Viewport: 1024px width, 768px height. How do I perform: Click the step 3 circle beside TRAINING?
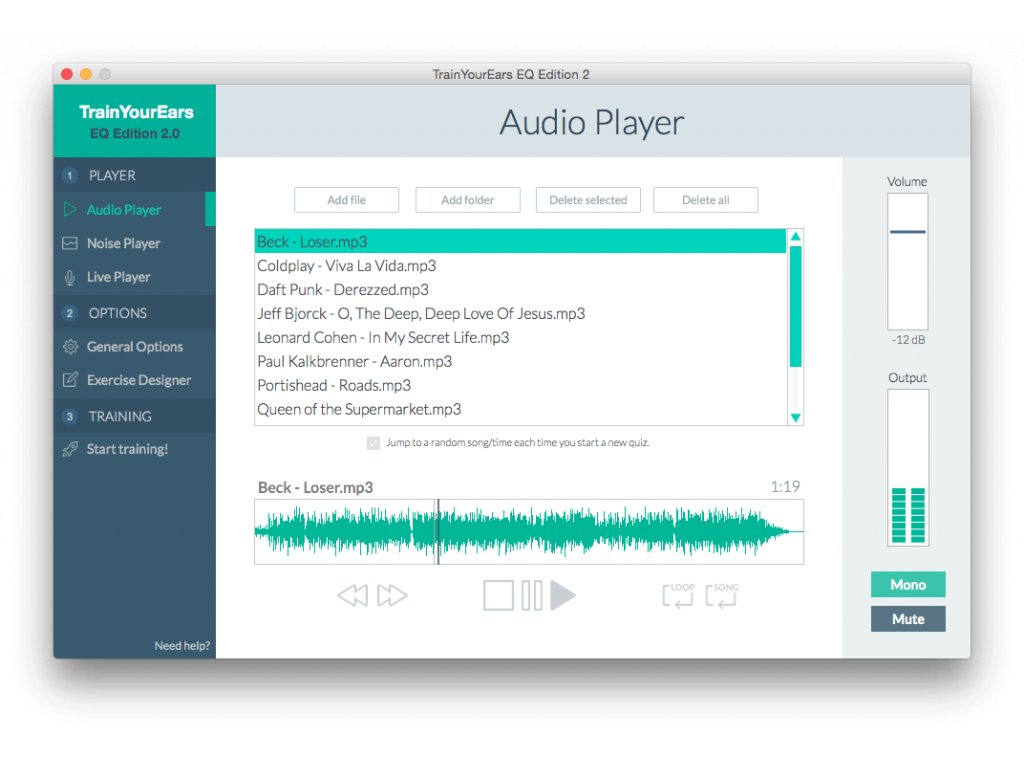pyautogui.click(x=70, y=416)
